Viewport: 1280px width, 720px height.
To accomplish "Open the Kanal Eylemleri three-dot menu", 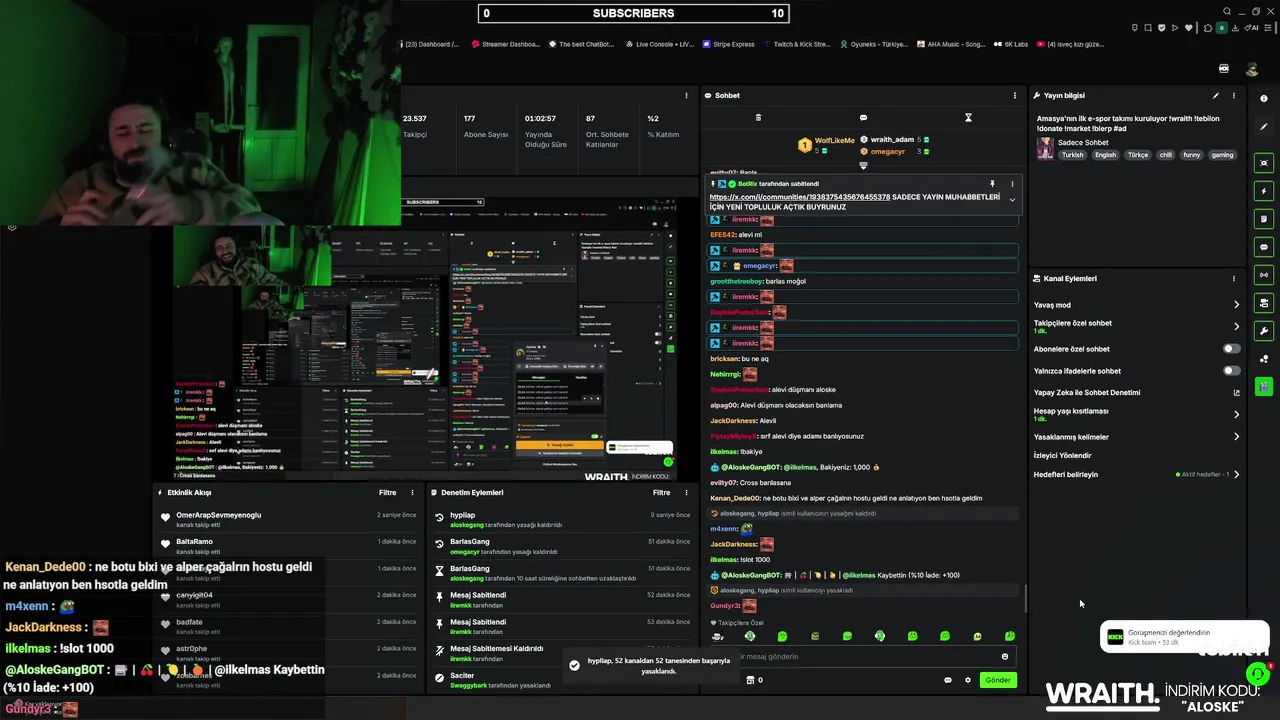I will 1234,279.
